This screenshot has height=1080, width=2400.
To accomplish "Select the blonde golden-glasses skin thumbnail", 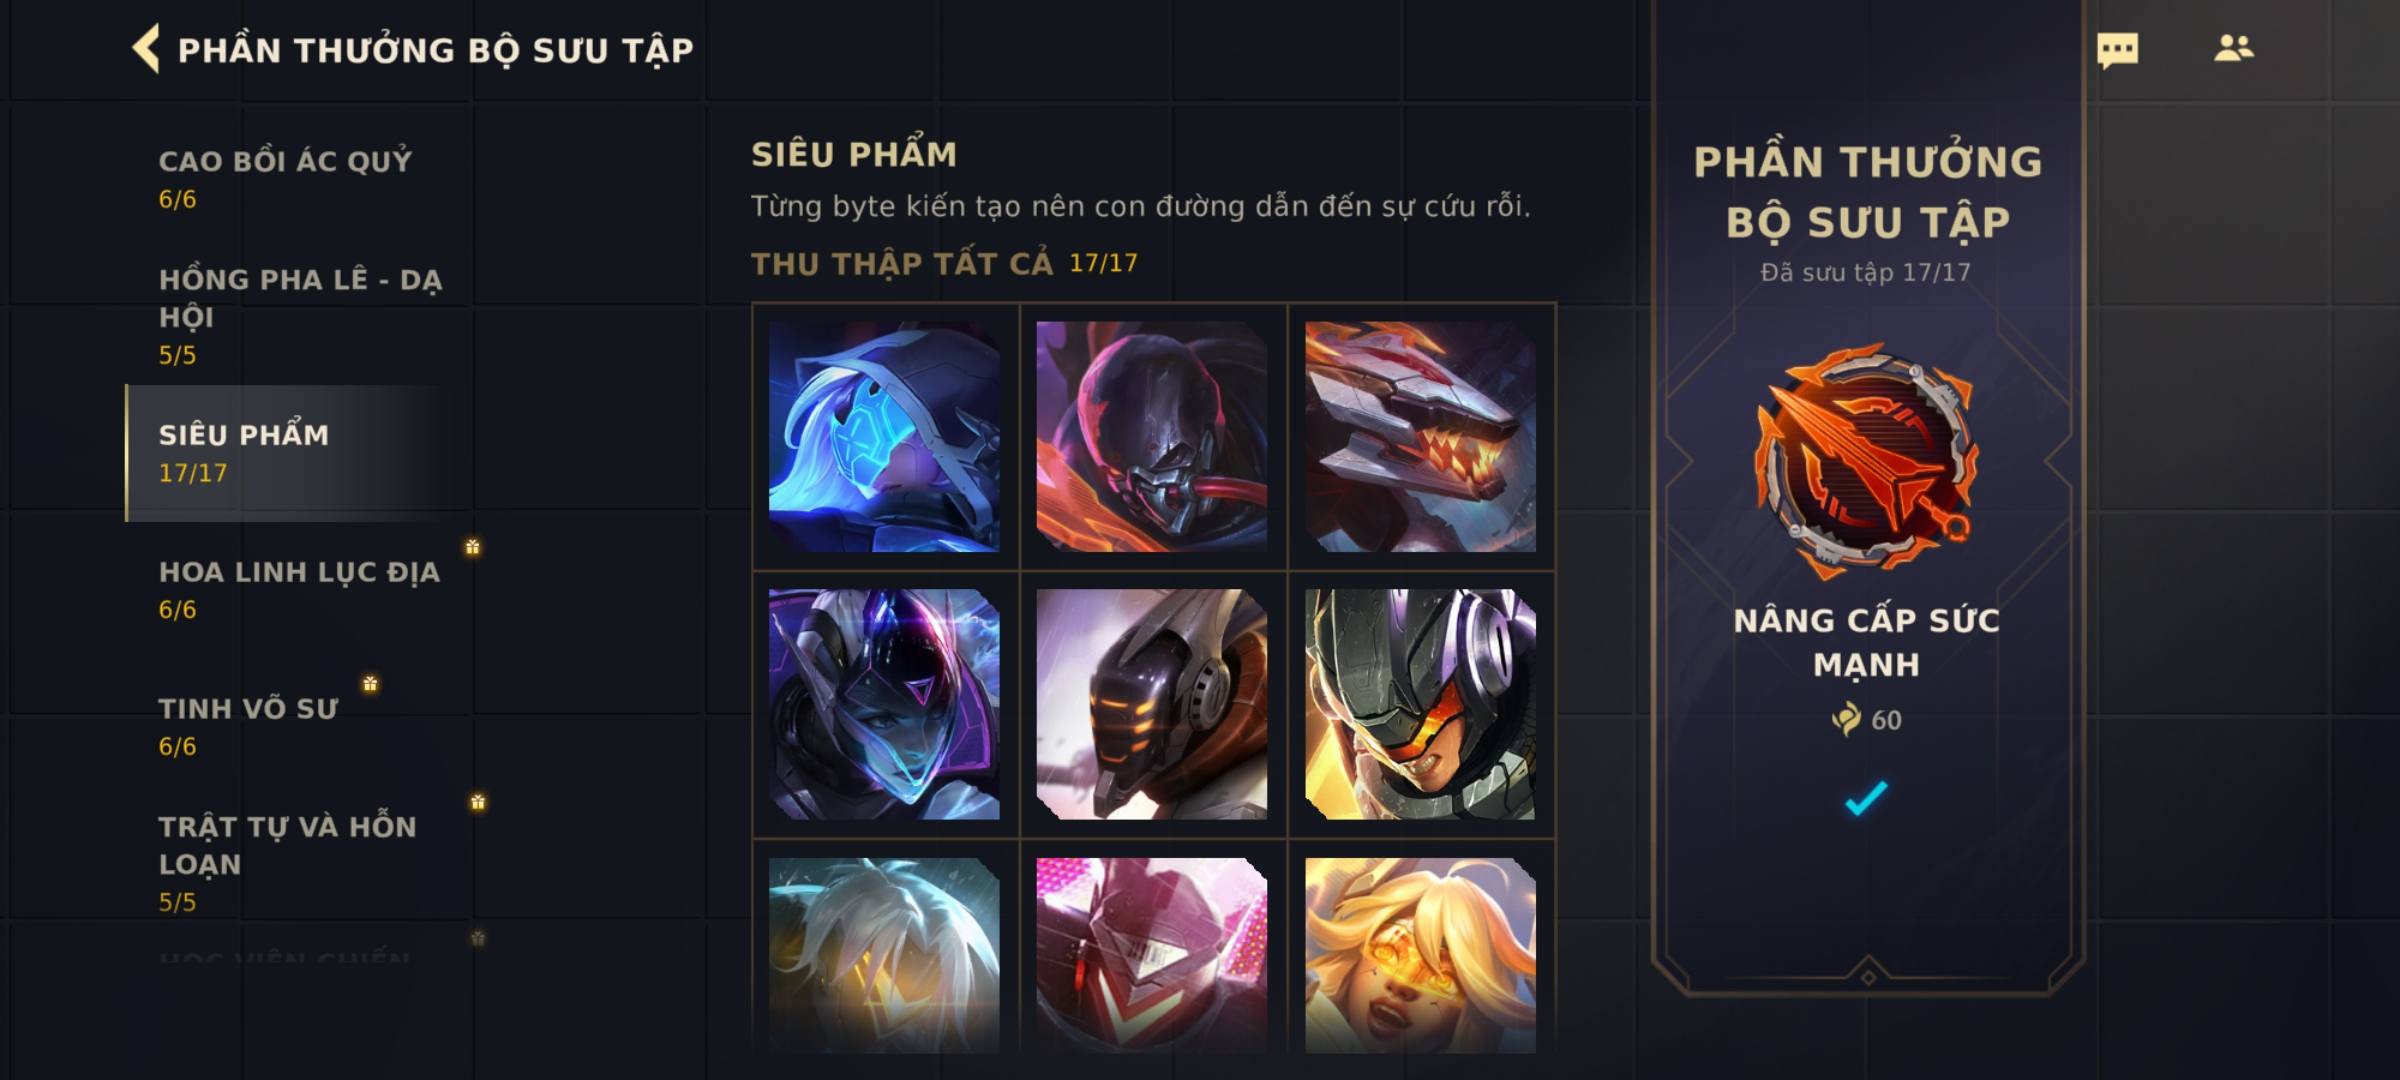I will point(1420,955).
